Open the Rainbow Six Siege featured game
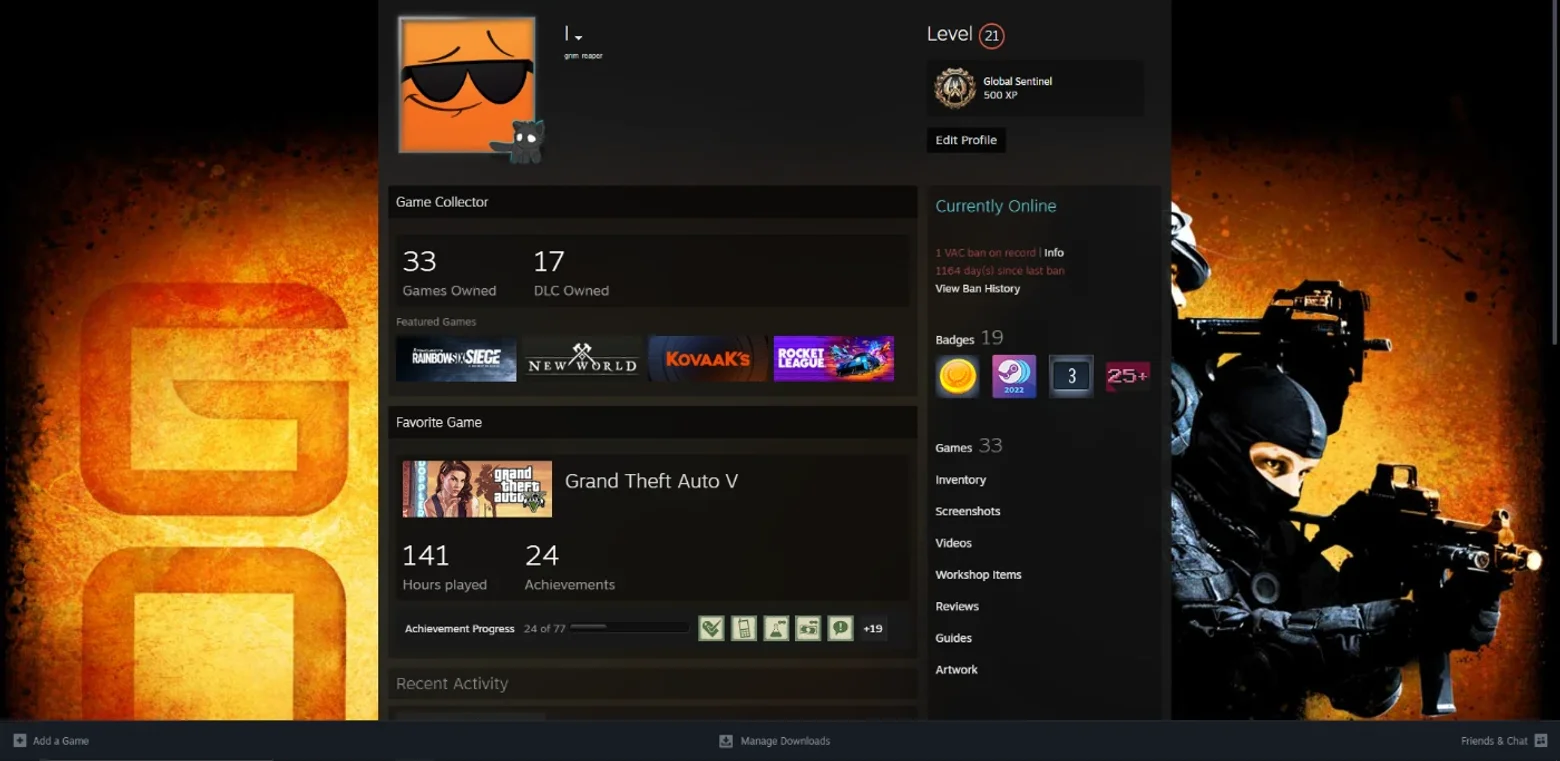The width and height of the screenshot is (1560, 761). pos(456,359)
